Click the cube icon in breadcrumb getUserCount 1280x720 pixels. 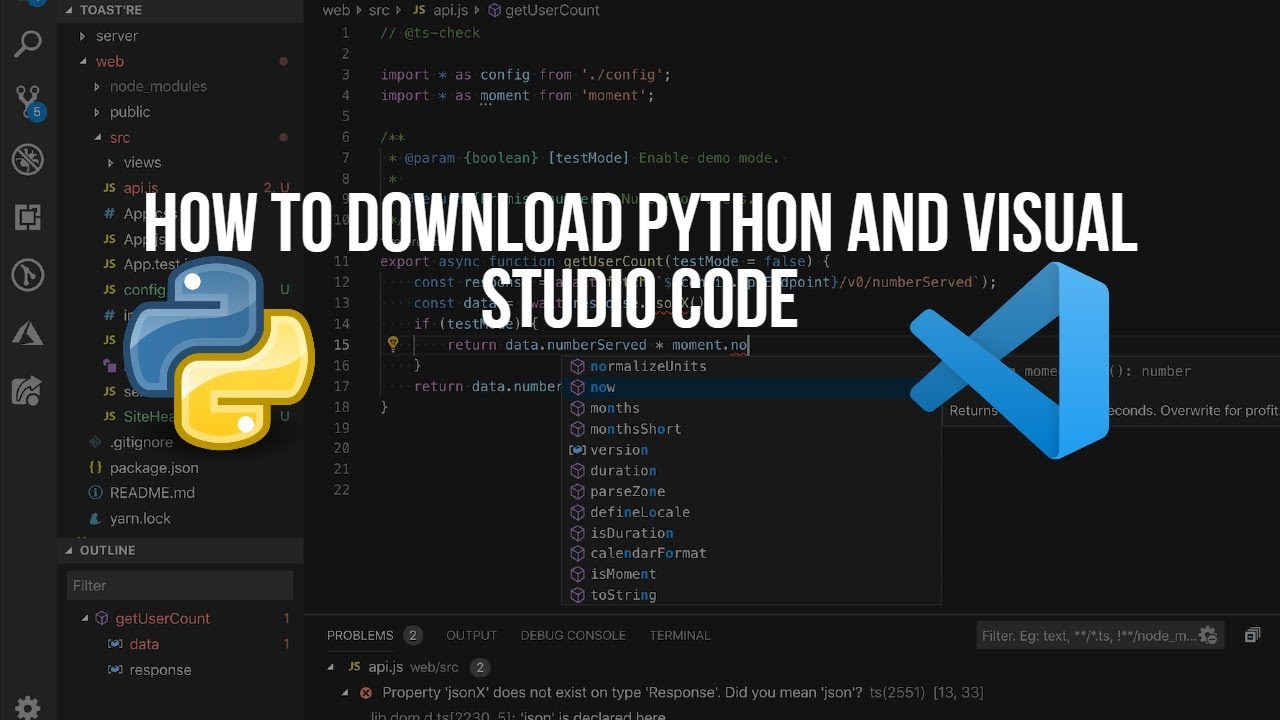click(493, 10)
